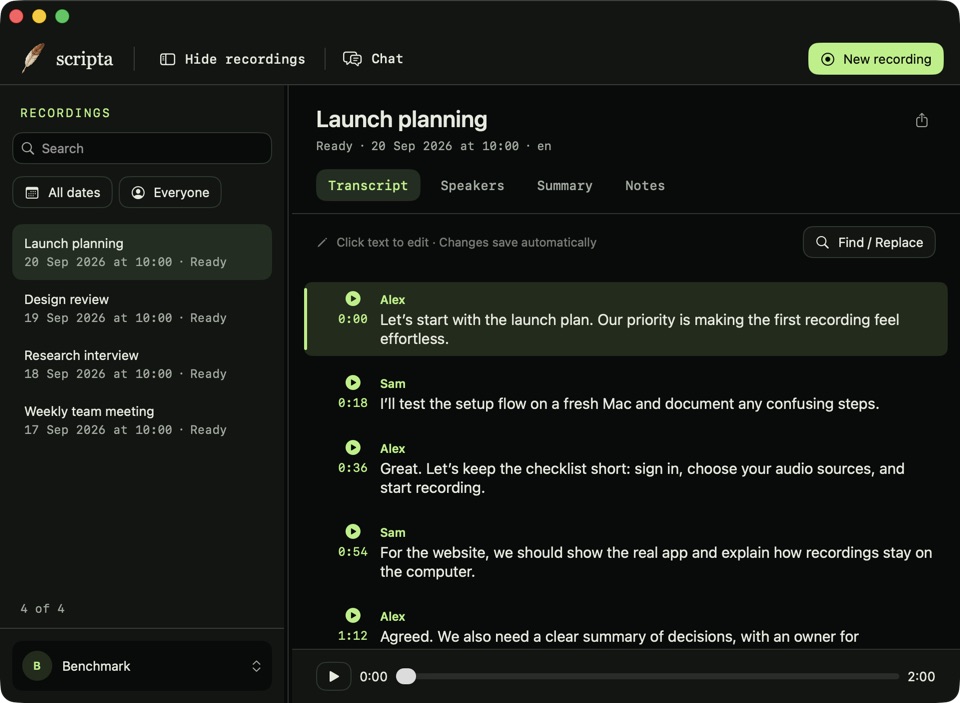The image size is (960, 703).
Task: Click the main play button in audio bar
Action: coord(334,676)
